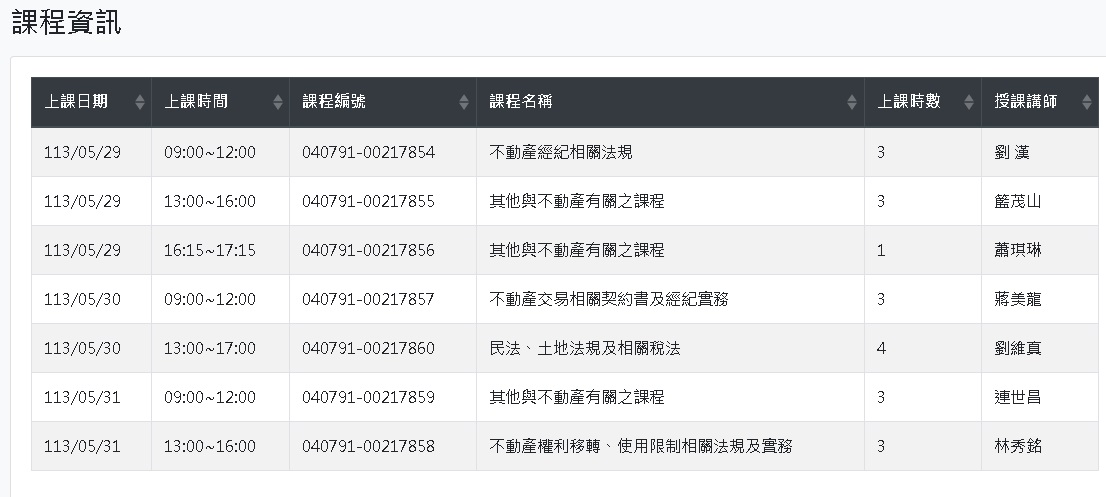Click sort arrows icon in 上課時間 header
Viewport: 1106px width, 497px height.
[x=278, y=102]
